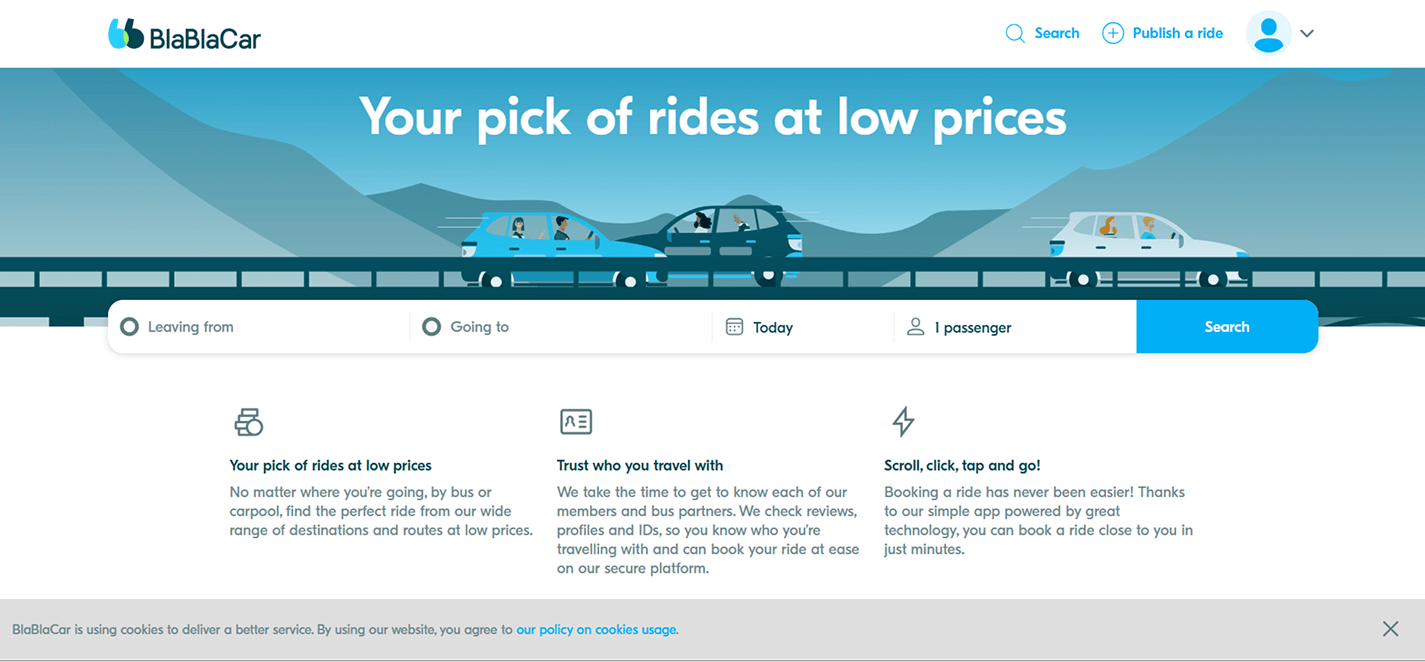This screenshot has width=1425, height=662.
Task: Select the Search menu item in header
Action: [1056, 33]
